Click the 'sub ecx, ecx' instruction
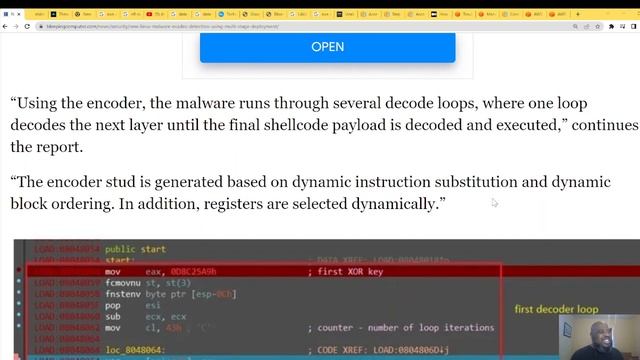The height and width of the screenshot is (360, 640). tap(145, 317)
